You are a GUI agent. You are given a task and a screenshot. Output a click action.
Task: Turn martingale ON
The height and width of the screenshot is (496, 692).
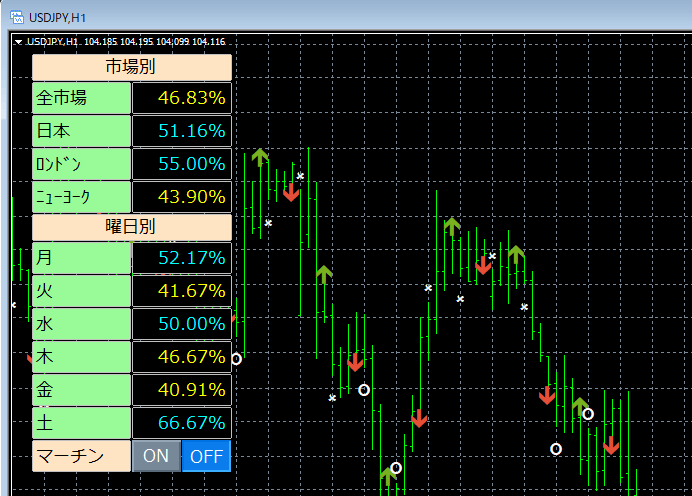pos(156,456)
